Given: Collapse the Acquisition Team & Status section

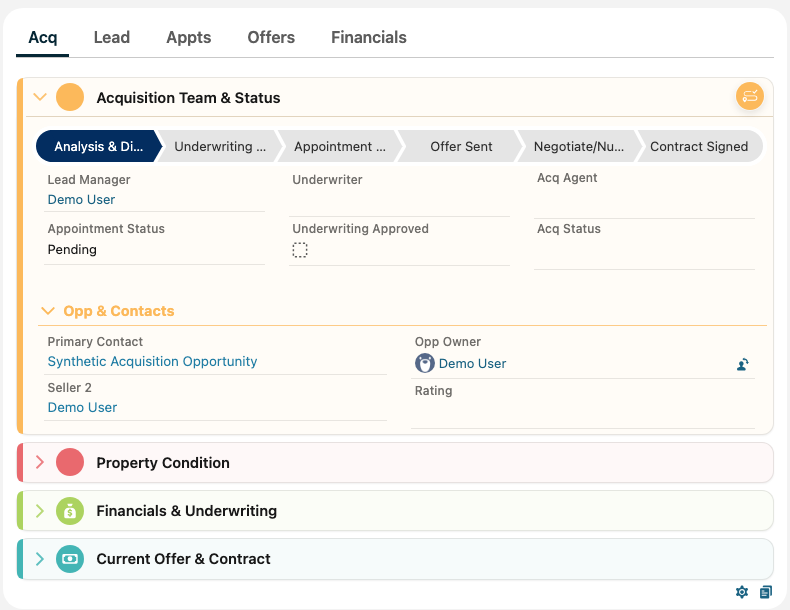Looking at the screenshot, I should (x=40, y=97).
